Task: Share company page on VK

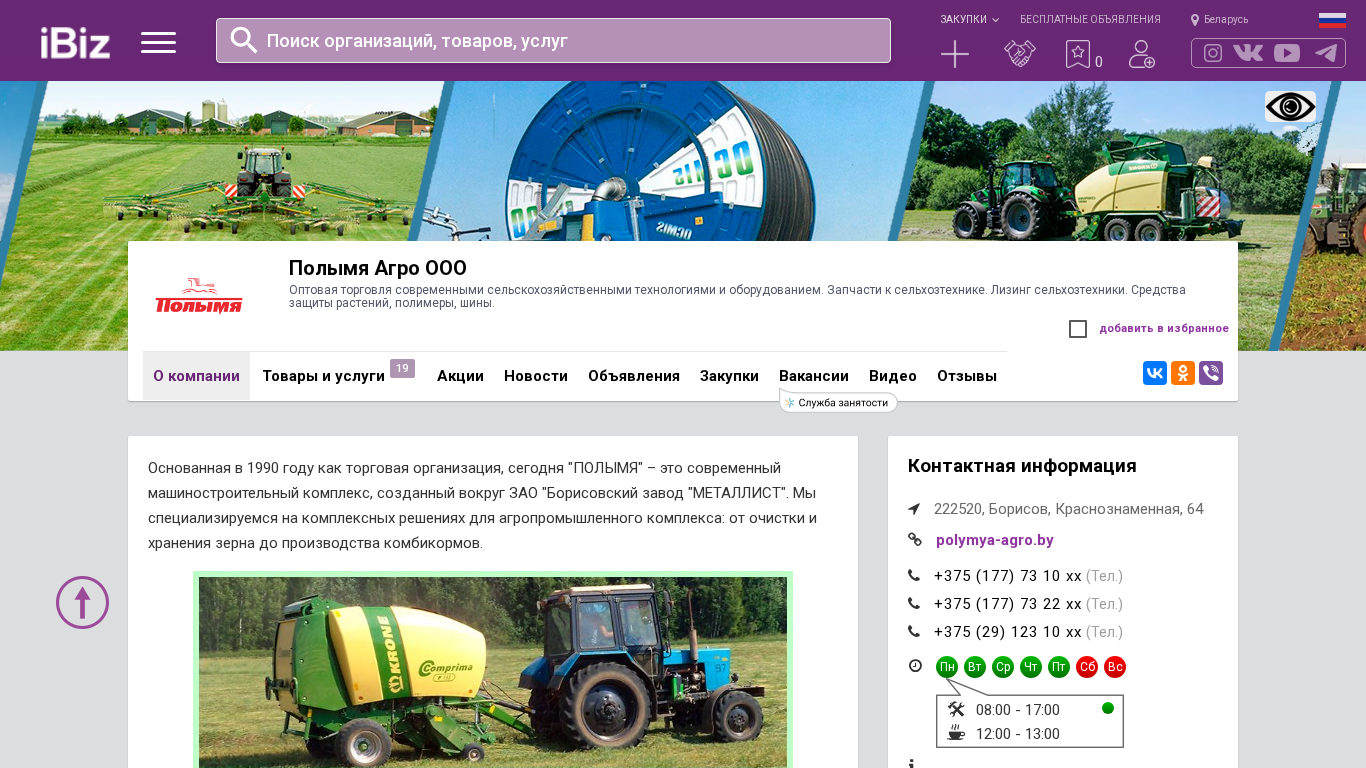Action: [1155, 373]
